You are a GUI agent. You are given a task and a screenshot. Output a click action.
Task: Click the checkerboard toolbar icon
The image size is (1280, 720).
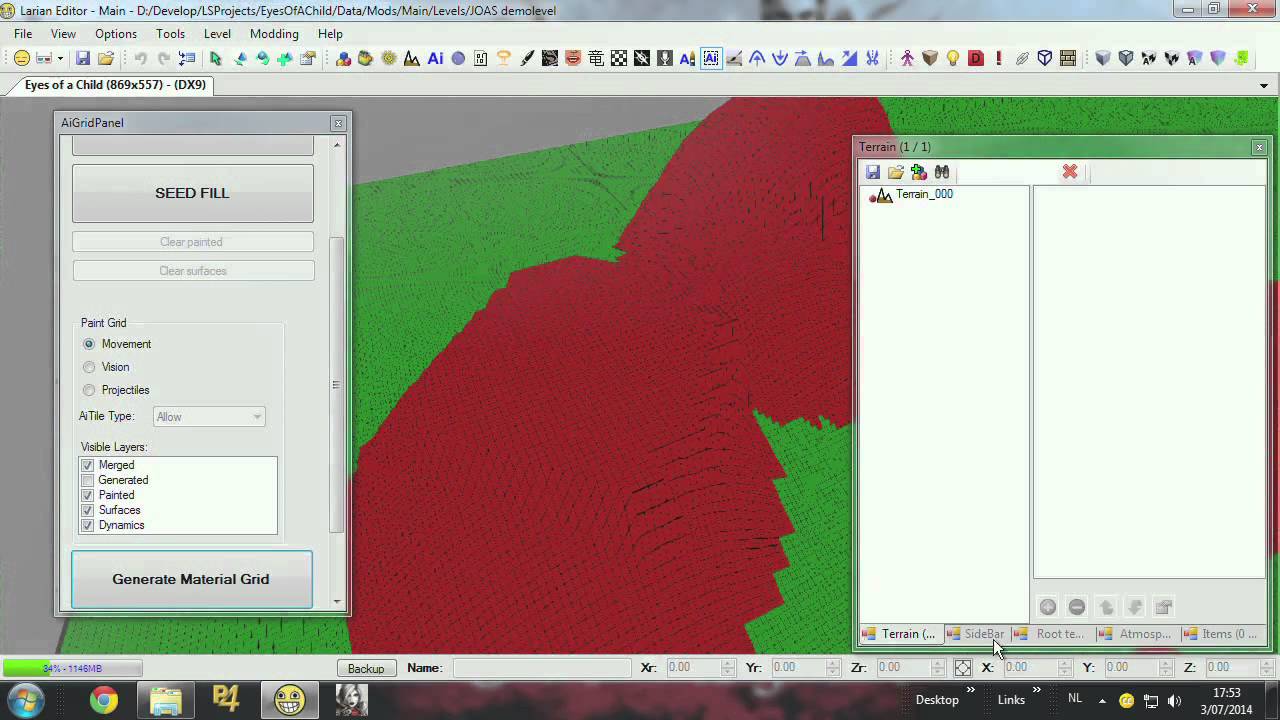(x=619, y=59)
